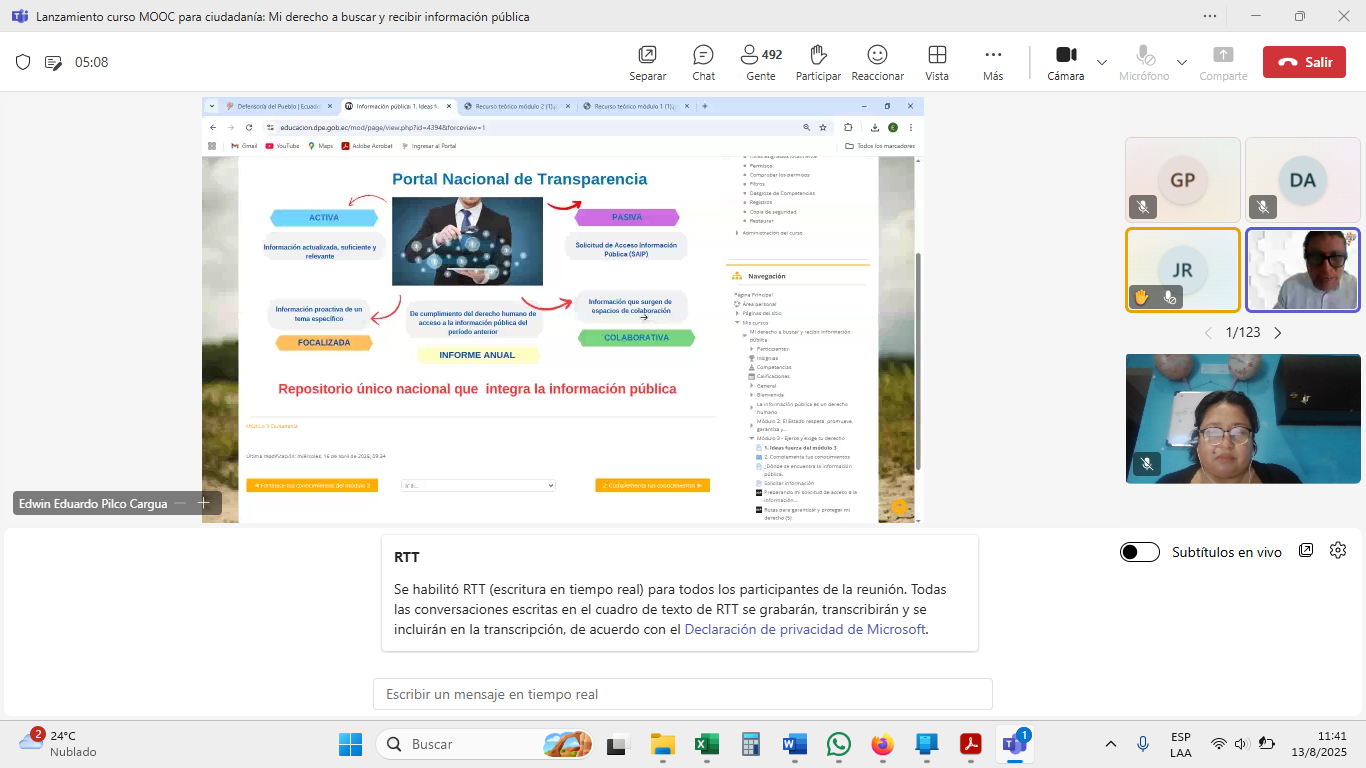The image size is (1366, 768).
Task: Open live captions settings gear
Action: (x=1338, y=551)
